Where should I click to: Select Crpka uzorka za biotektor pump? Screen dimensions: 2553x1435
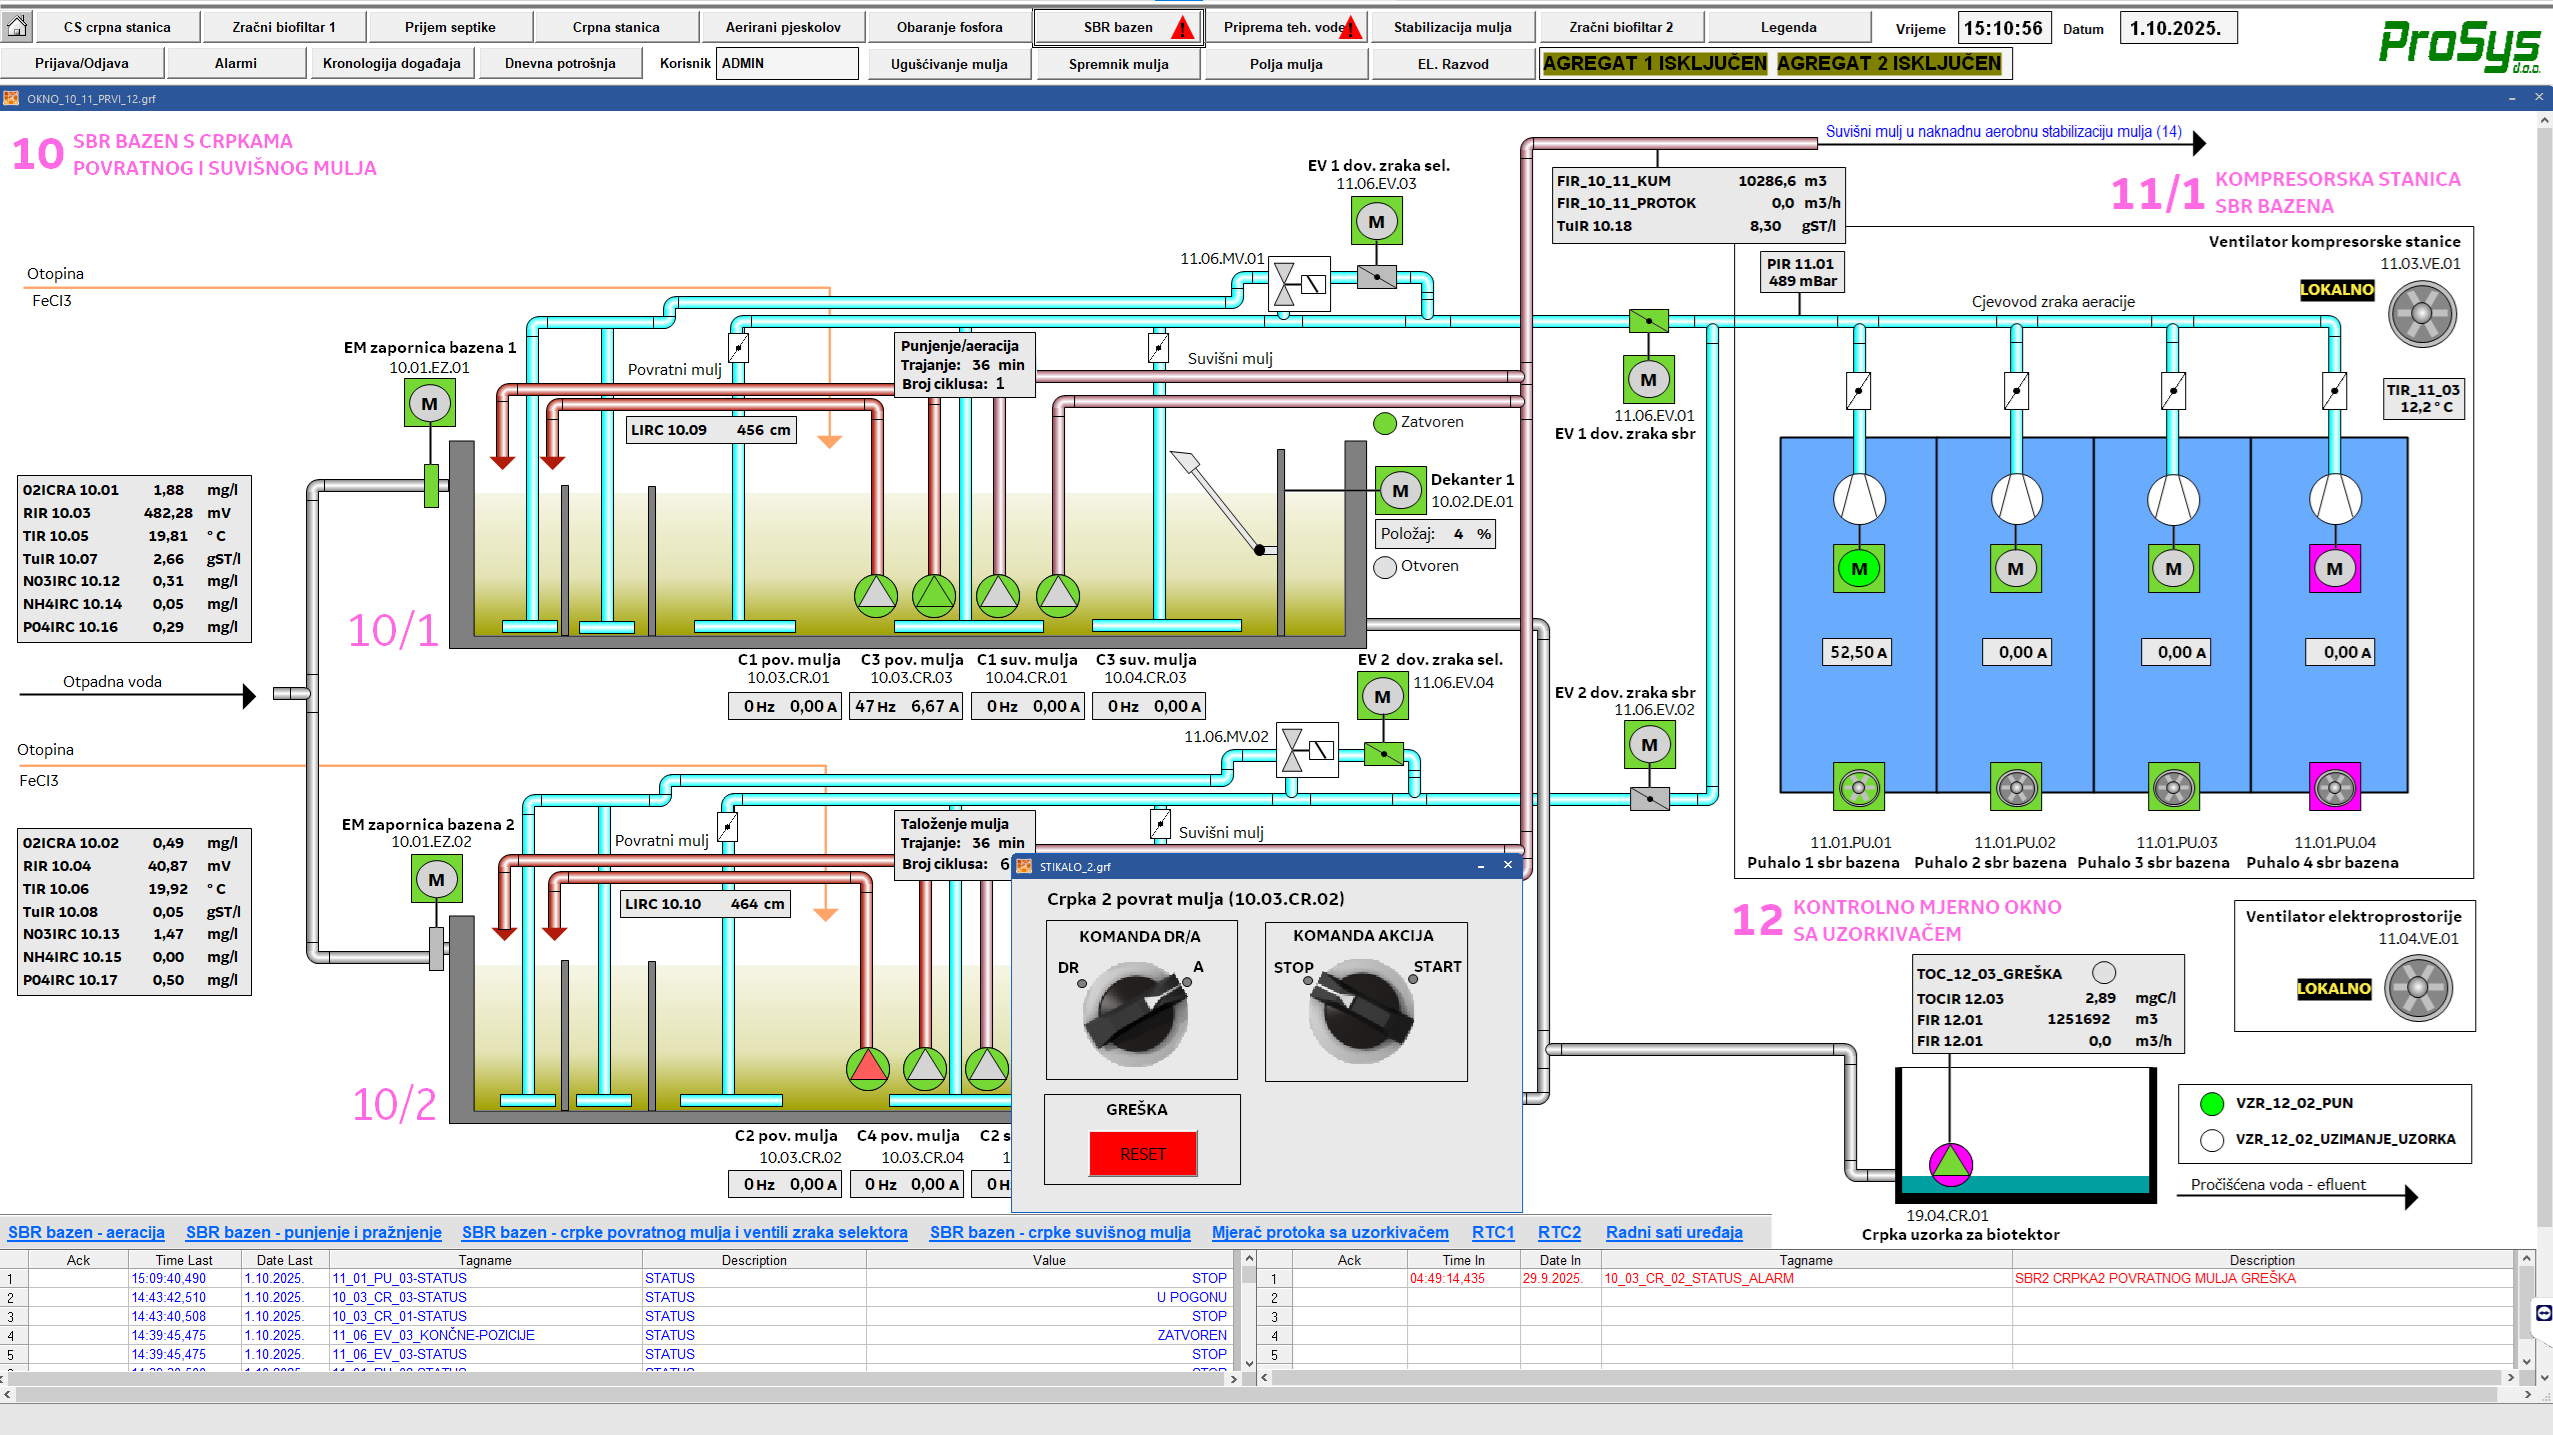coord(1949,1164)
